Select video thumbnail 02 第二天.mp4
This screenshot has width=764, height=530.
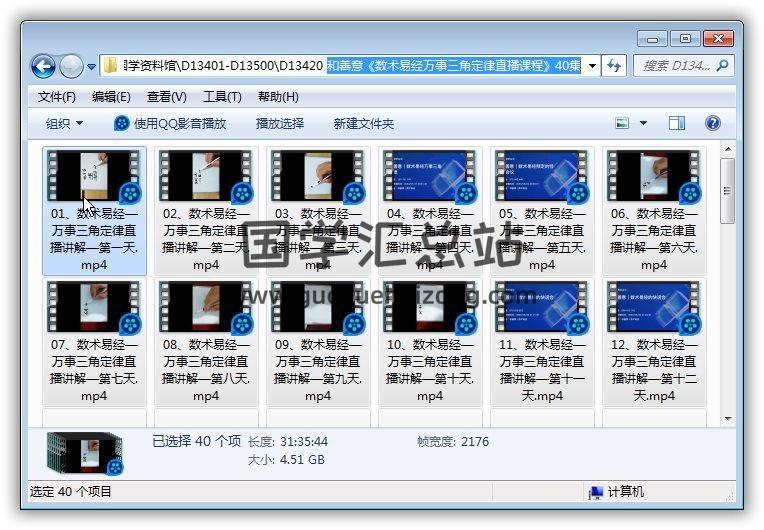[205, 176]
